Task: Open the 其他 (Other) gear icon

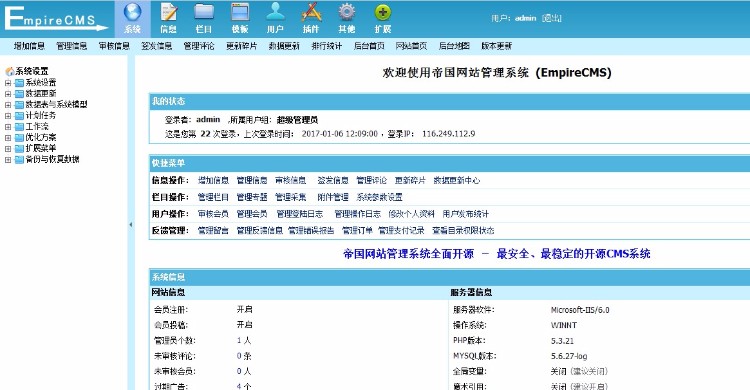Action: point(347,18)
